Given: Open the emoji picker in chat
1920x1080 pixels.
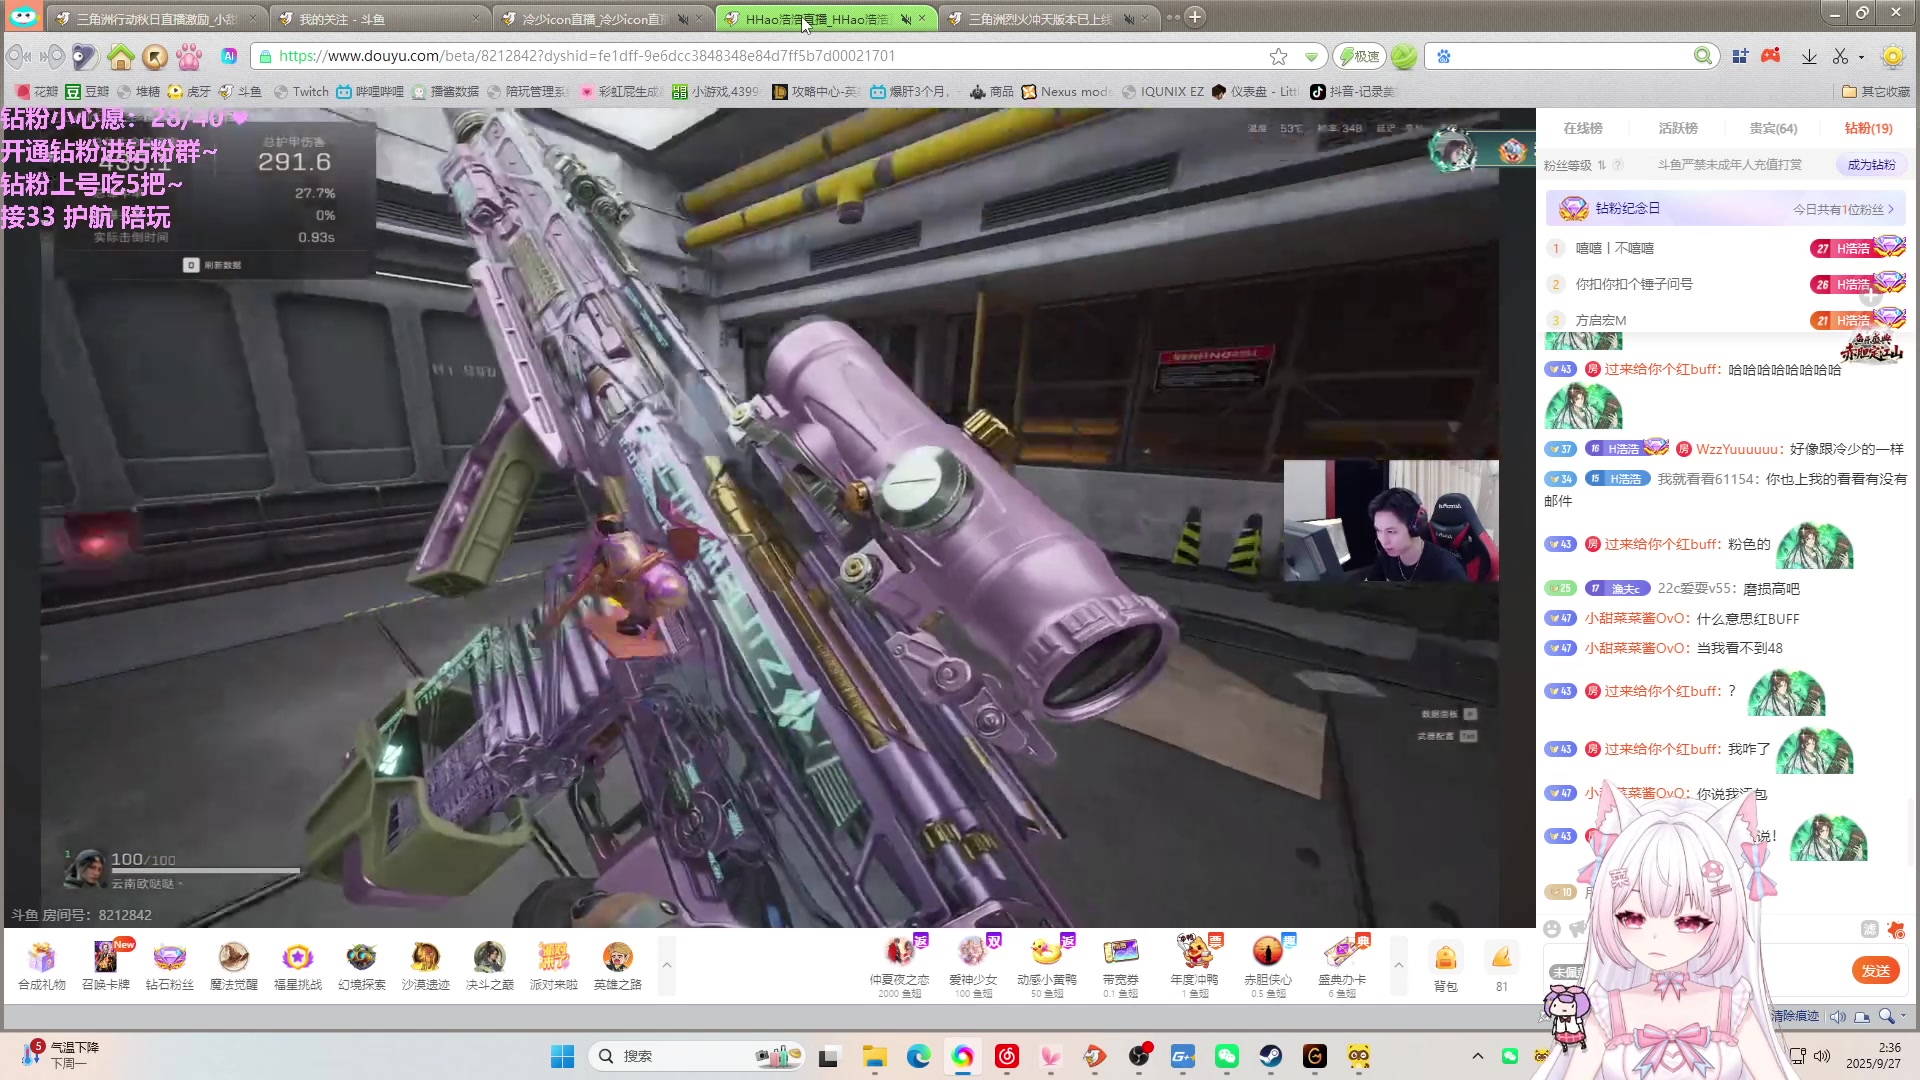Looking at the screenshot, I should coord(1552,929).
